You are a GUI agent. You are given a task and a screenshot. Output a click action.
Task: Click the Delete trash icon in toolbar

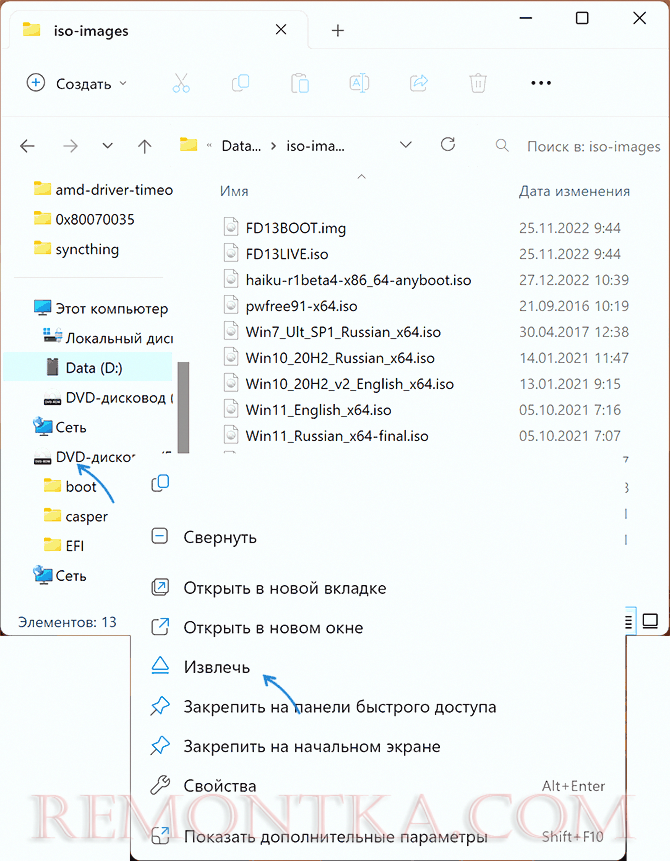[478, 83]
